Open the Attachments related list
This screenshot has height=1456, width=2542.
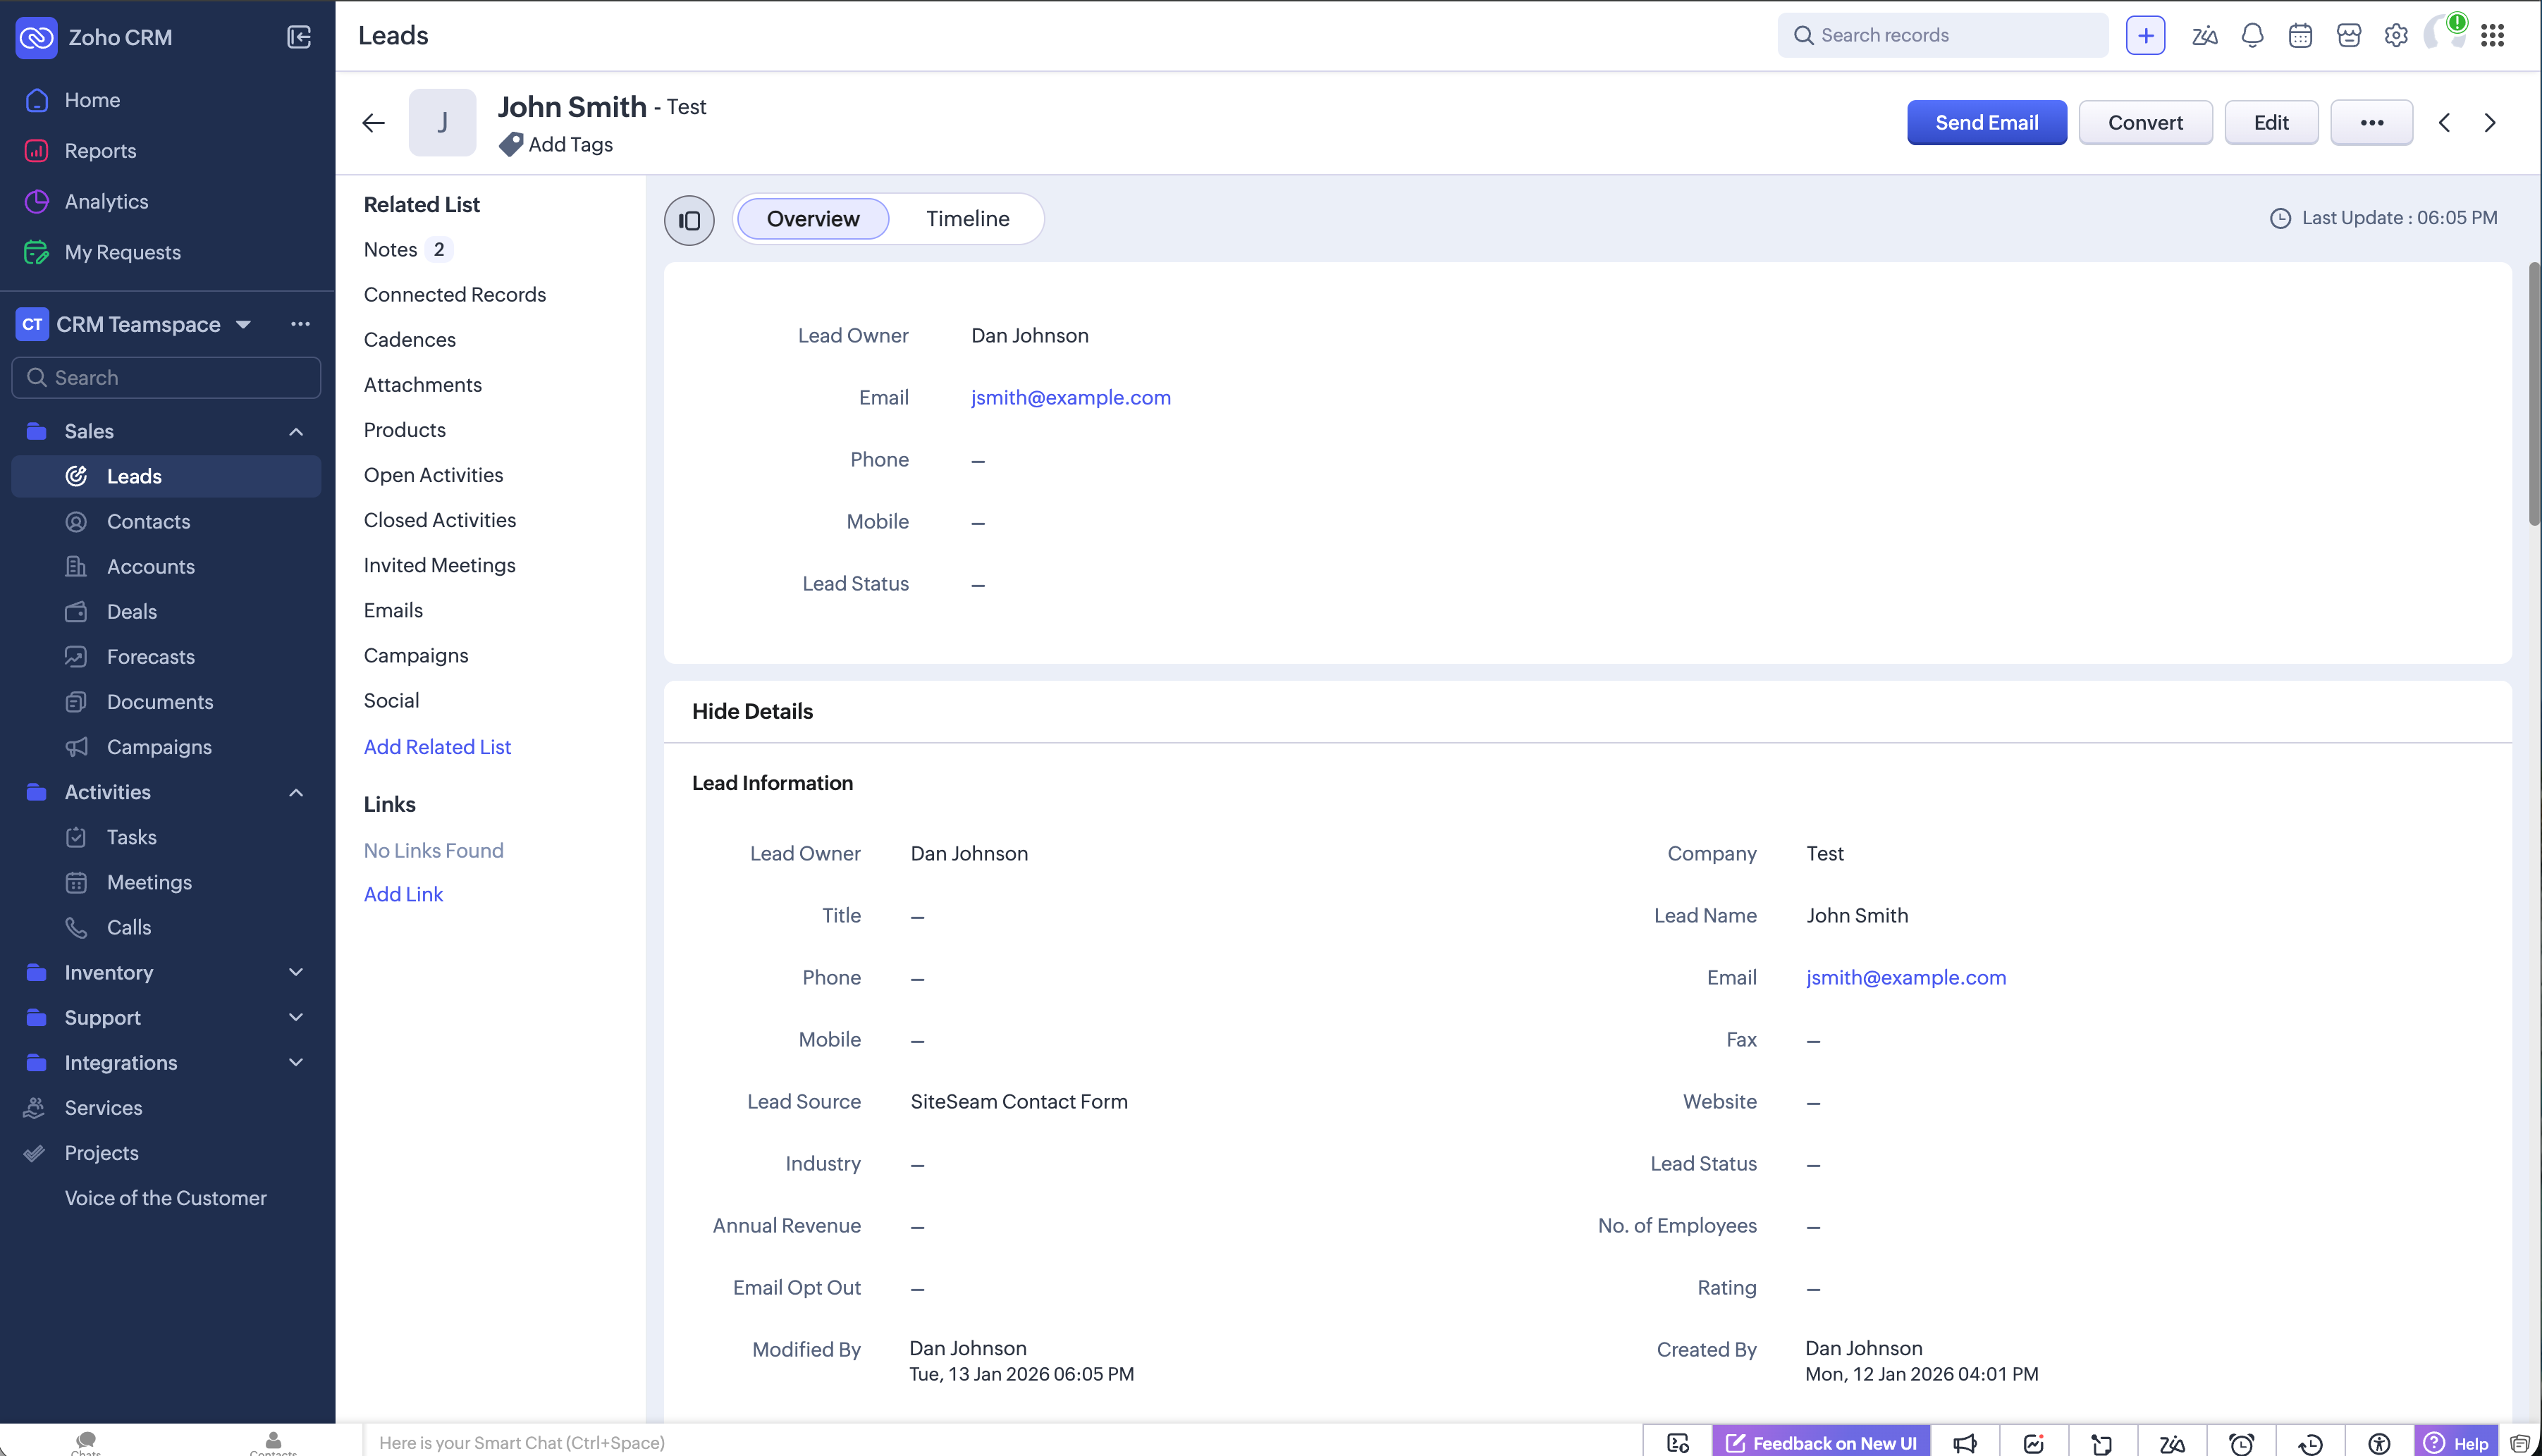(x=422, y=385)
